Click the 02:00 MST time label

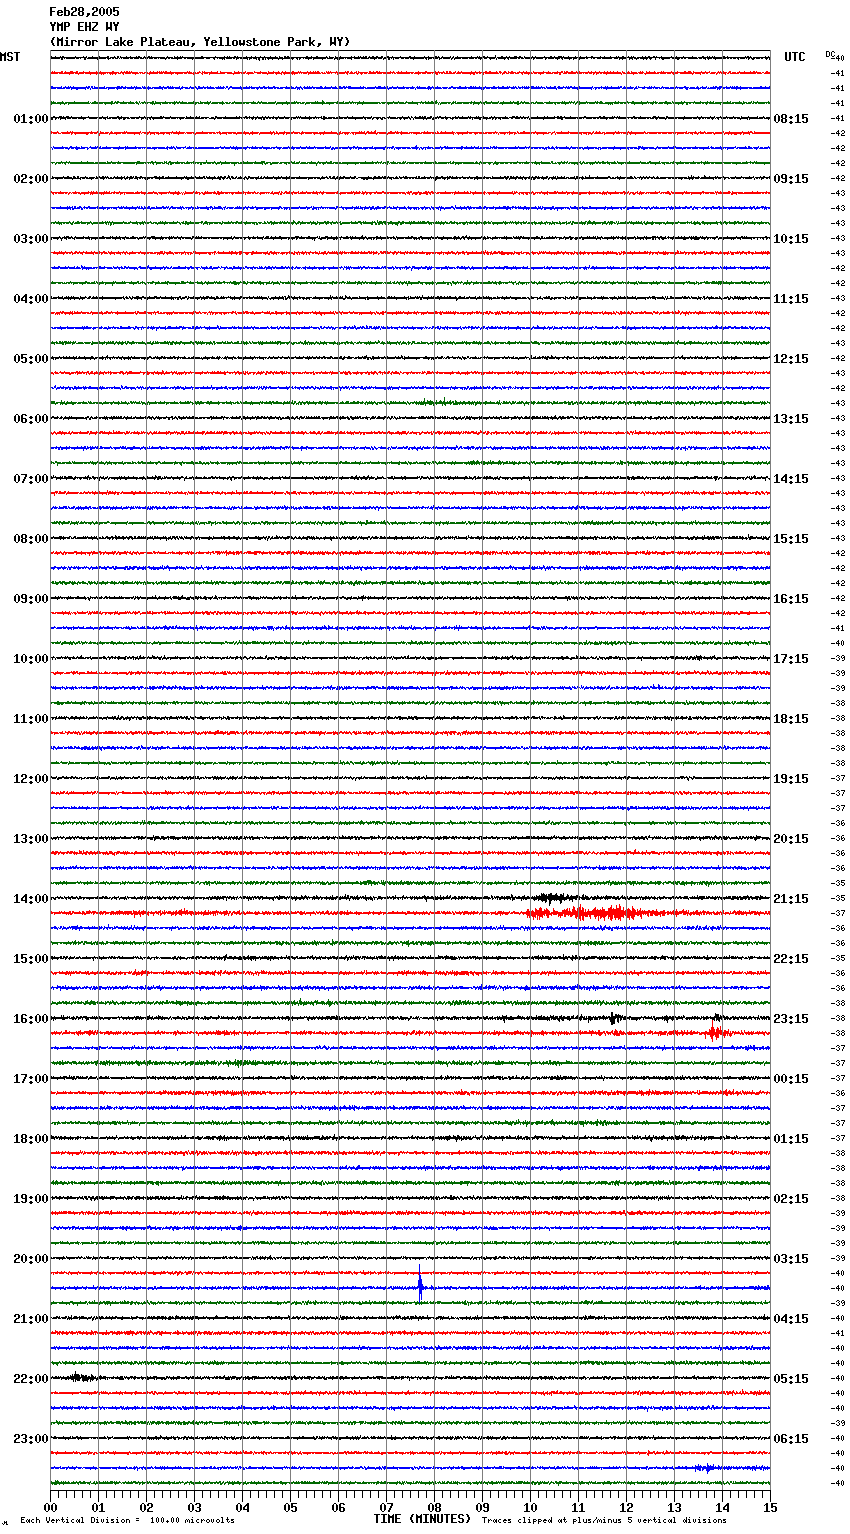coord(31,179)
